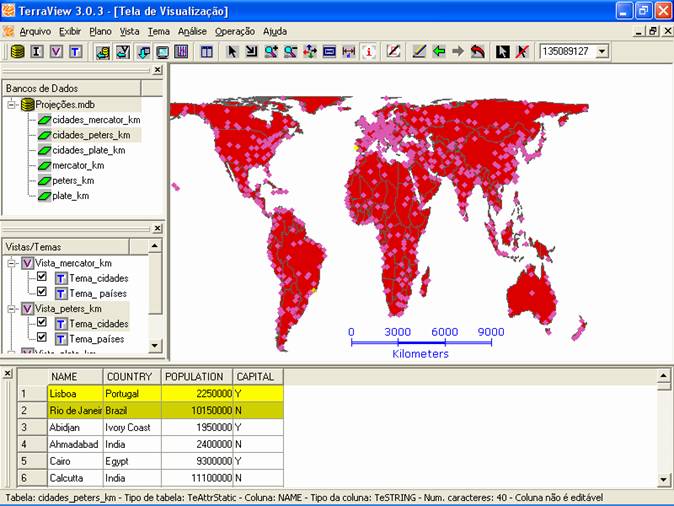Collapse the Vista_peters_km view node
Image resolution: width=674 pixels, height=506 pixels.
click(x=12, y=309)
